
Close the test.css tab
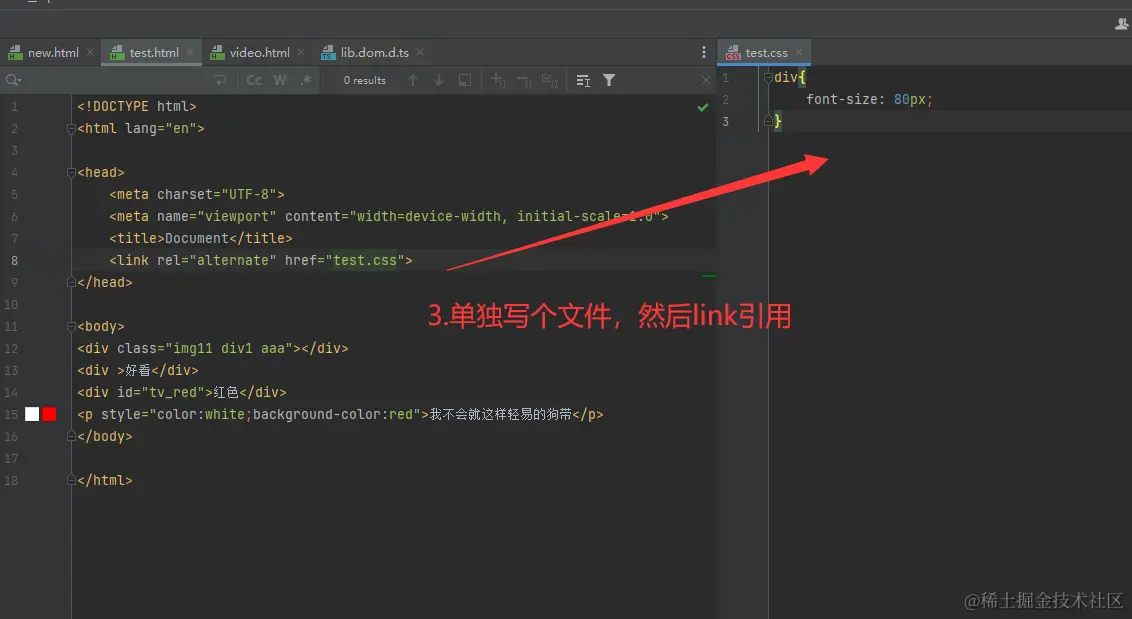click(799, 52)
